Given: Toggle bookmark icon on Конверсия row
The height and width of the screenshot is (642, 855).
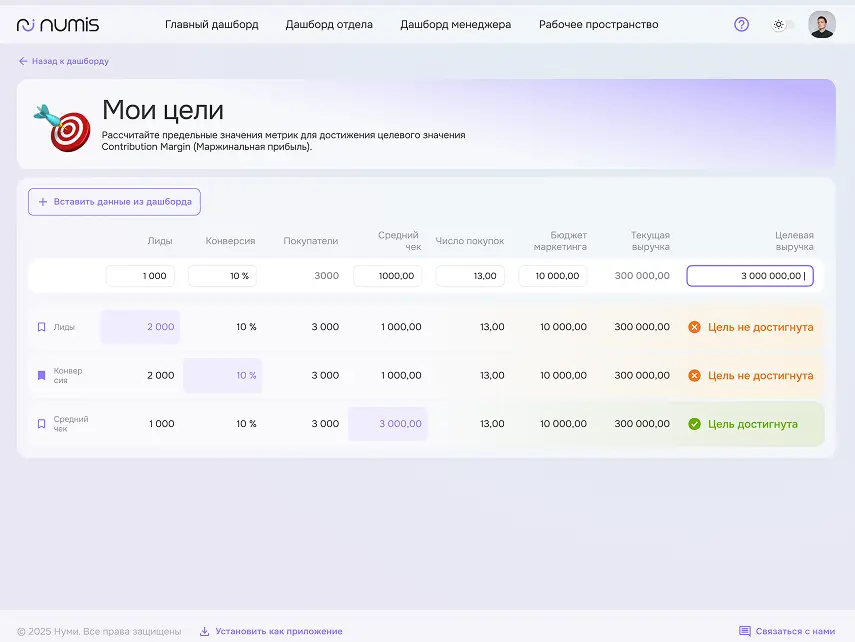Looking at the screenshot, I should [41, 376].
